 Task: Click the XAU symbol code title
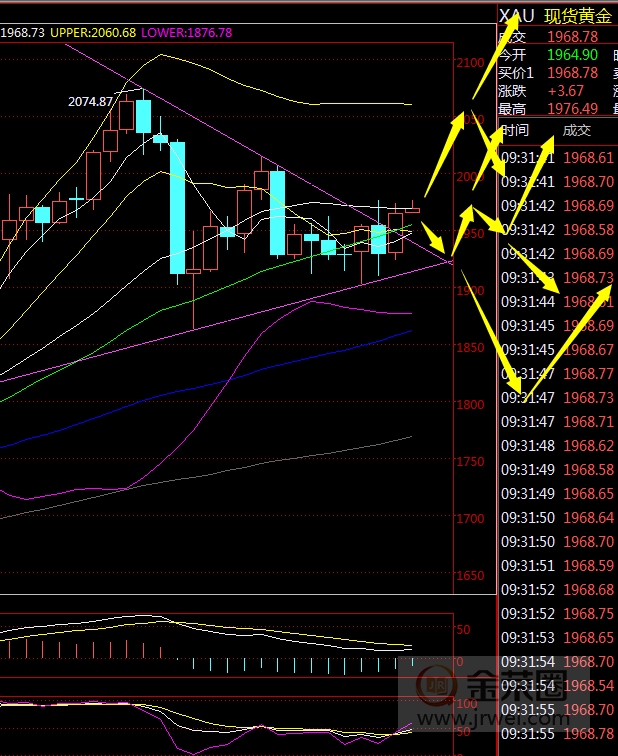[x=517, y=16]
